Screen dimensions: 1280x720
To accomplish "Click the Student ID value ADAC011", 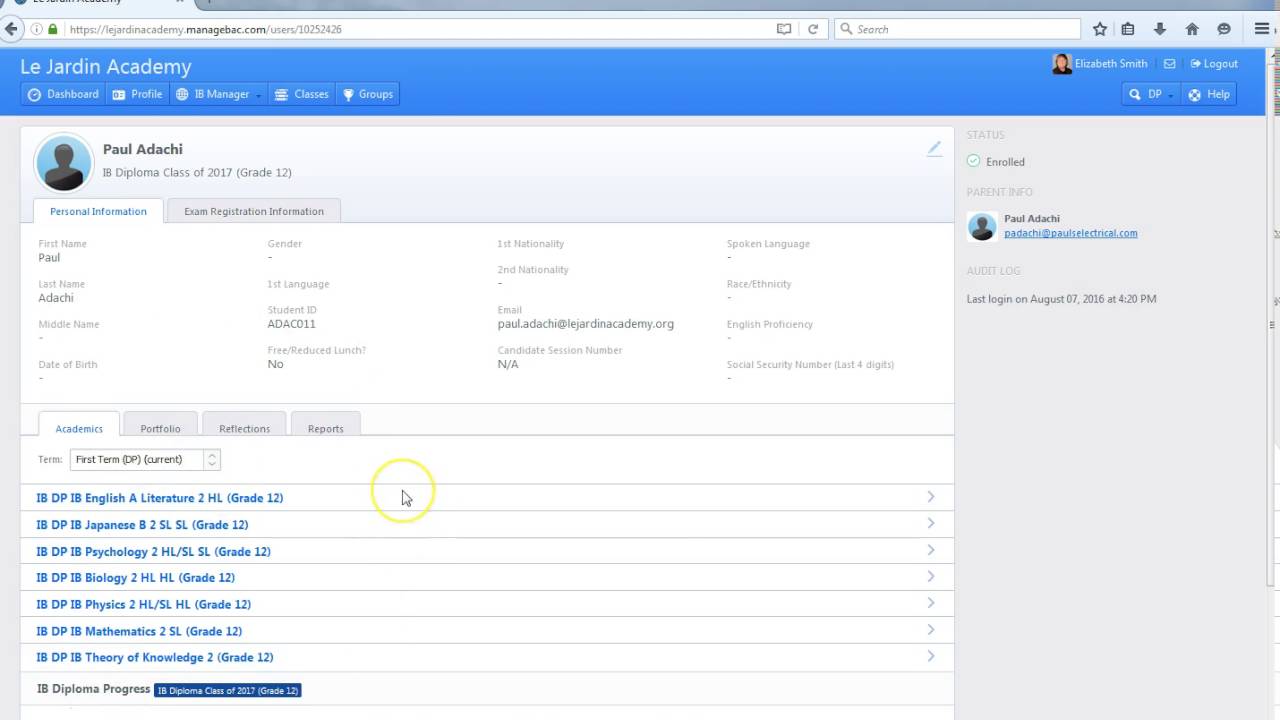I will [292, 324].
